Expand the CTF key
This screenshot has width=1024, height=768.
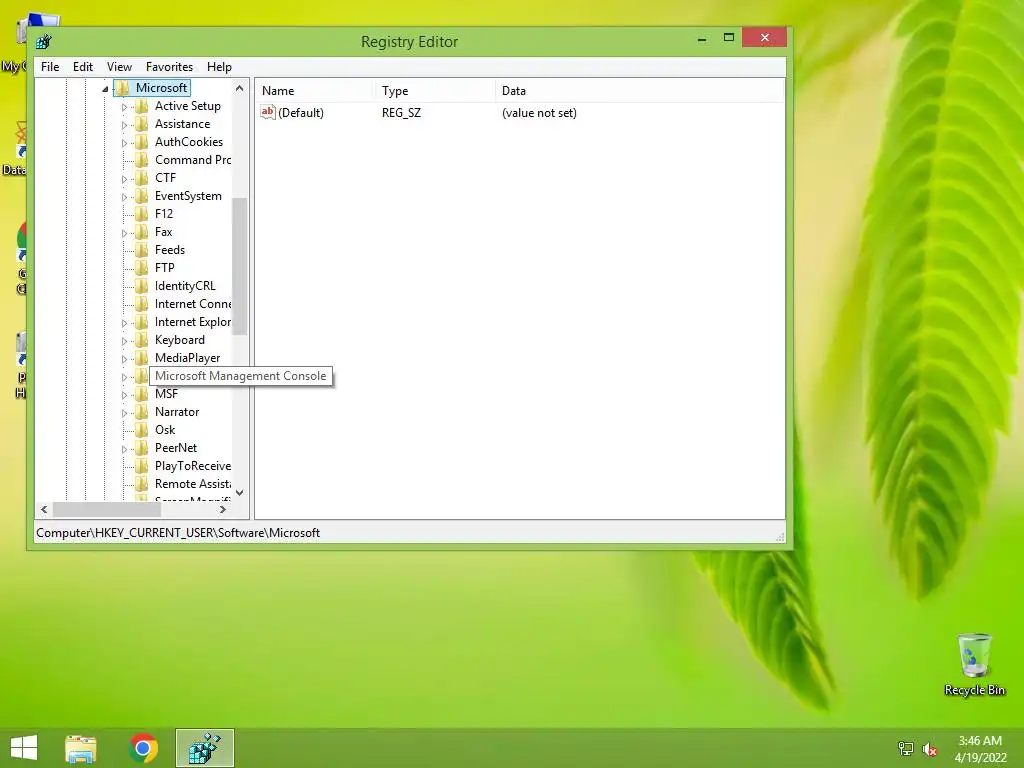point(124,178)
